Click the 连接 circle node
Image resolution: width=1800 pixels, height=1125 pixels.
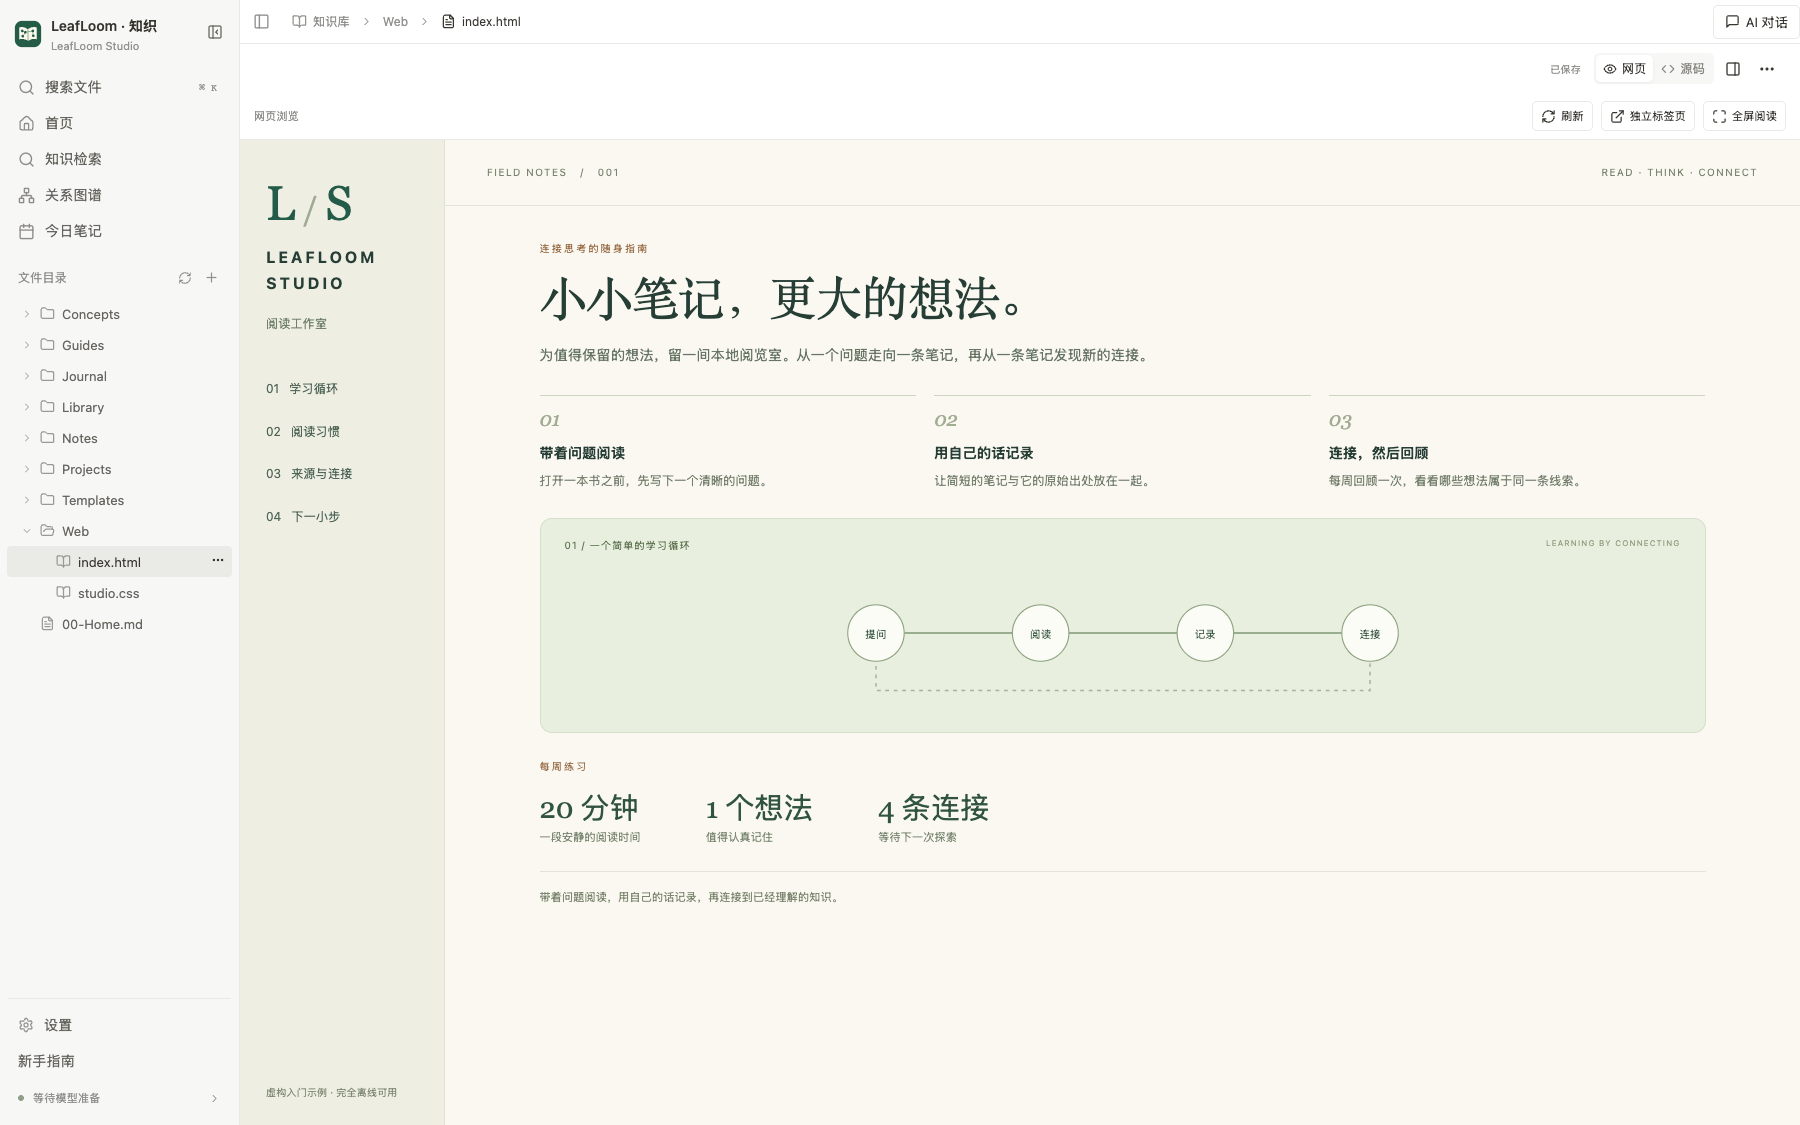click(x=1370, y=633)
